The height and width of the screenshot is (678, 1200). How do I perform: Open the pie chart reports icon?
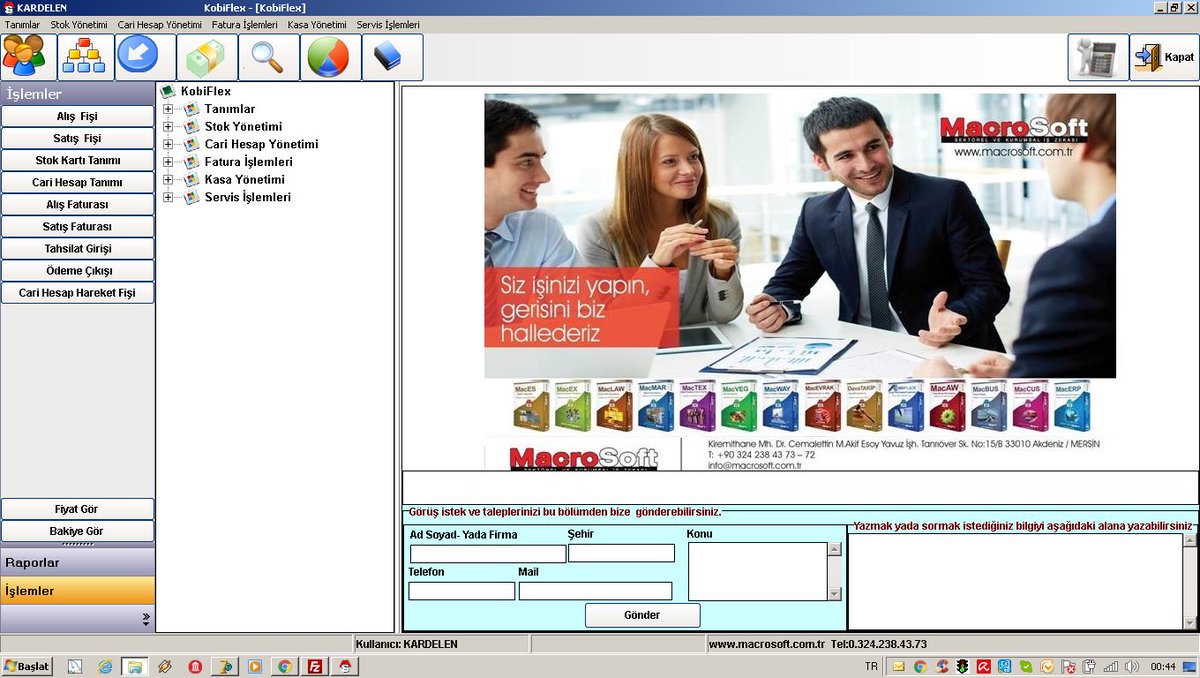[x=330, y=57]
